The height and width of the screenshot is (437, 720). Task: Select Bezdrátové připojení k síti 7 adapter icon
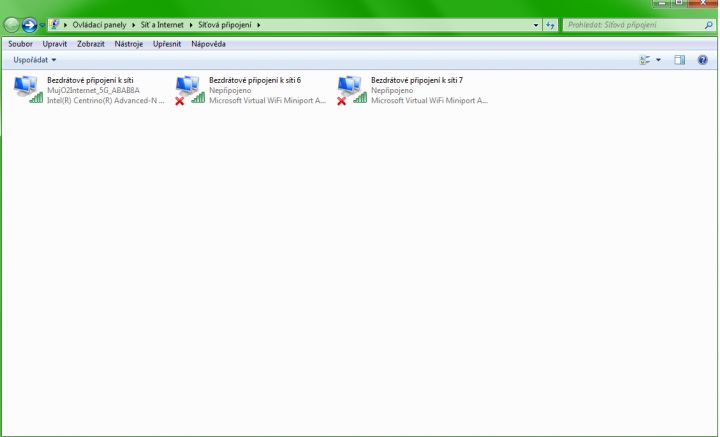pos(352,90)
